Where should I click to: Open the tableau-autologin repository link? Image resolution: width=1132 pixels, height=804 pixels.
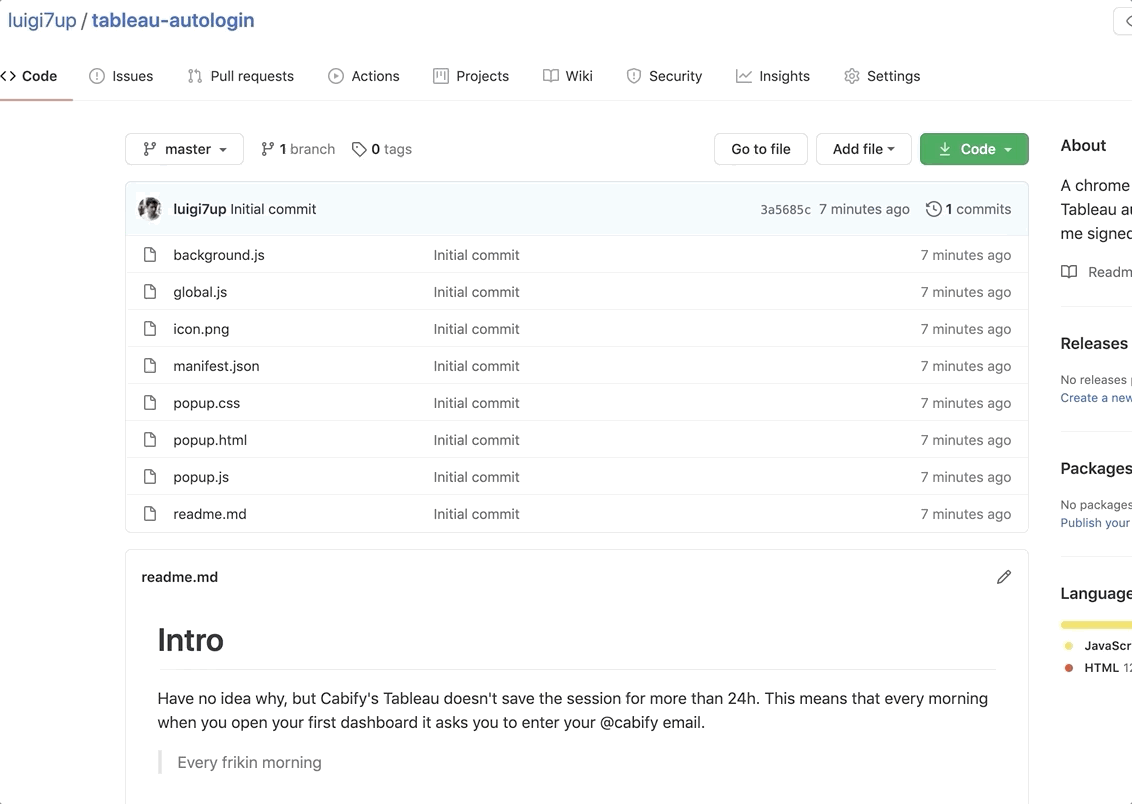(173, 20)
